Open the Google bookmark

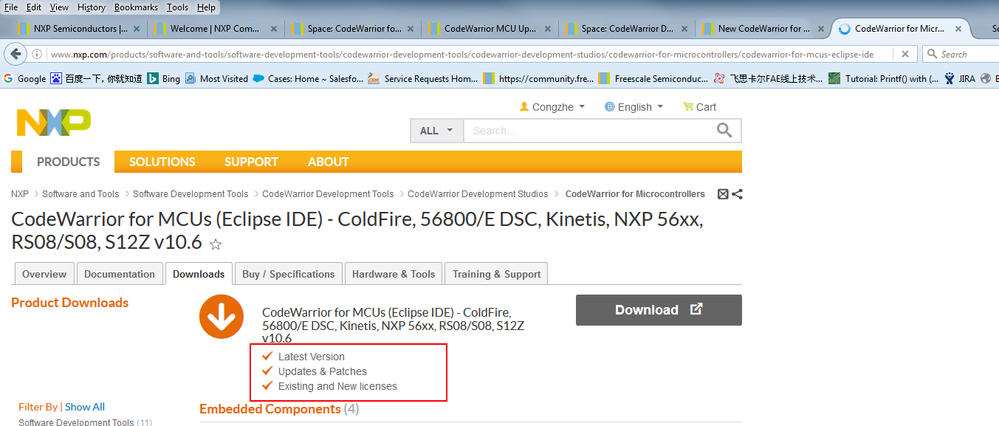click(25, 79)
